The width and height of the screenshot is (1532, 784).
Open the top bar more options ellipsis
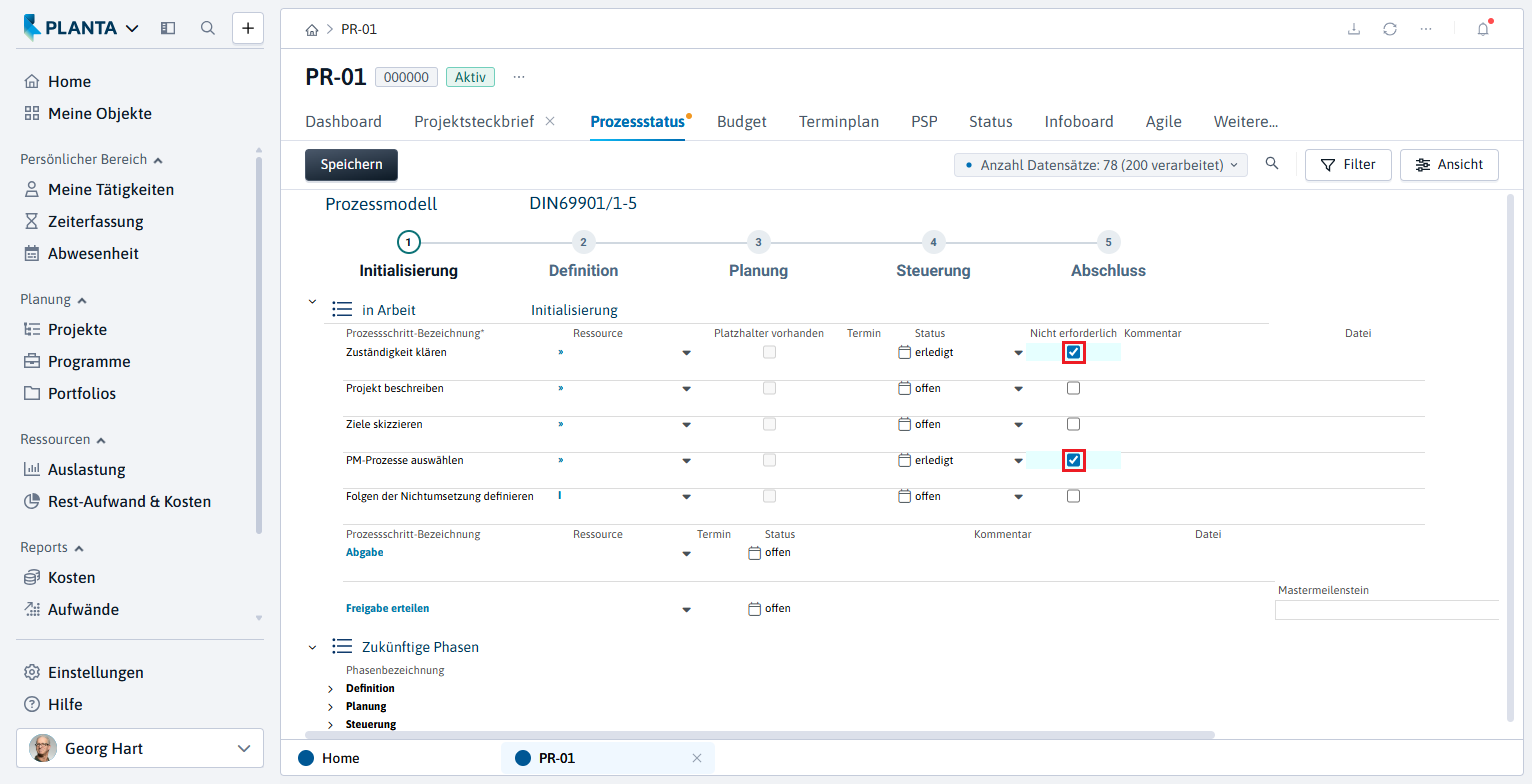(1426, 29)
